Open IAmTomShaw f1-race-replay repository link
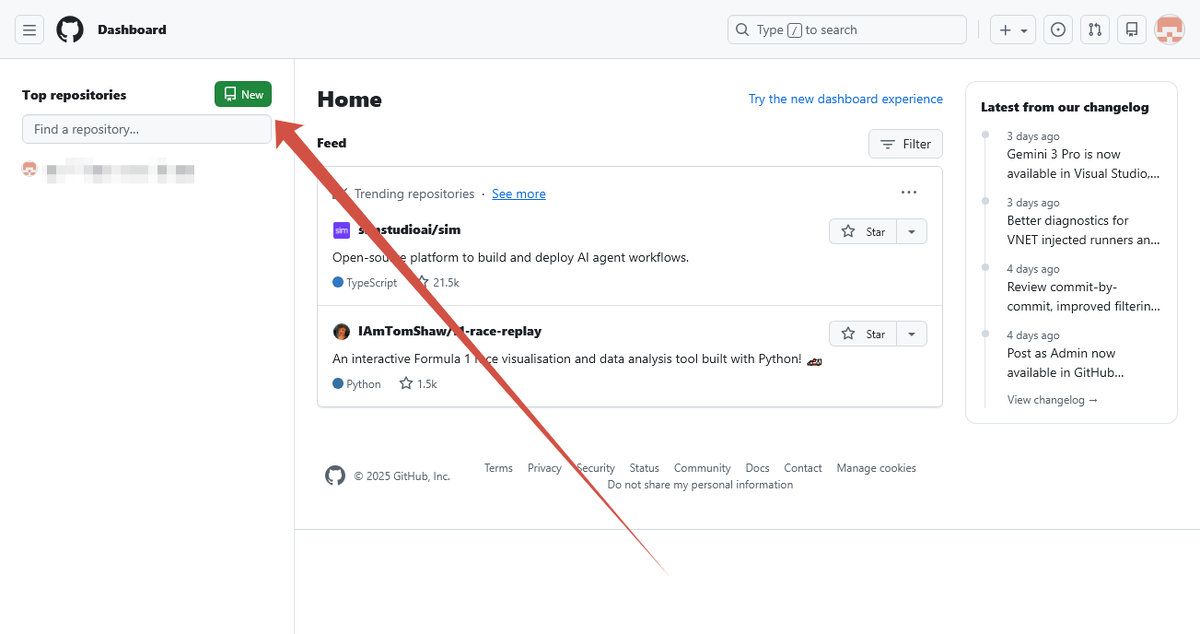This screenshot has width=1200, height=634. pos(450,332)
